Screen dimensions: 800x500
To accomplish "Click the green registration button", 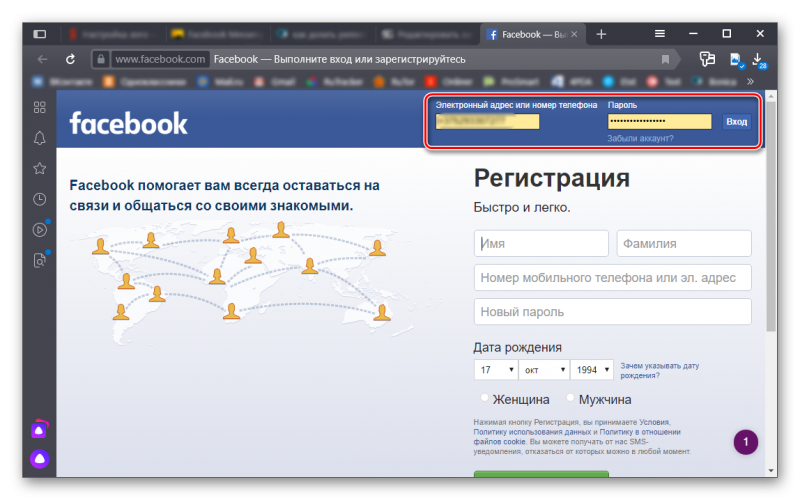I will (541, 474).
